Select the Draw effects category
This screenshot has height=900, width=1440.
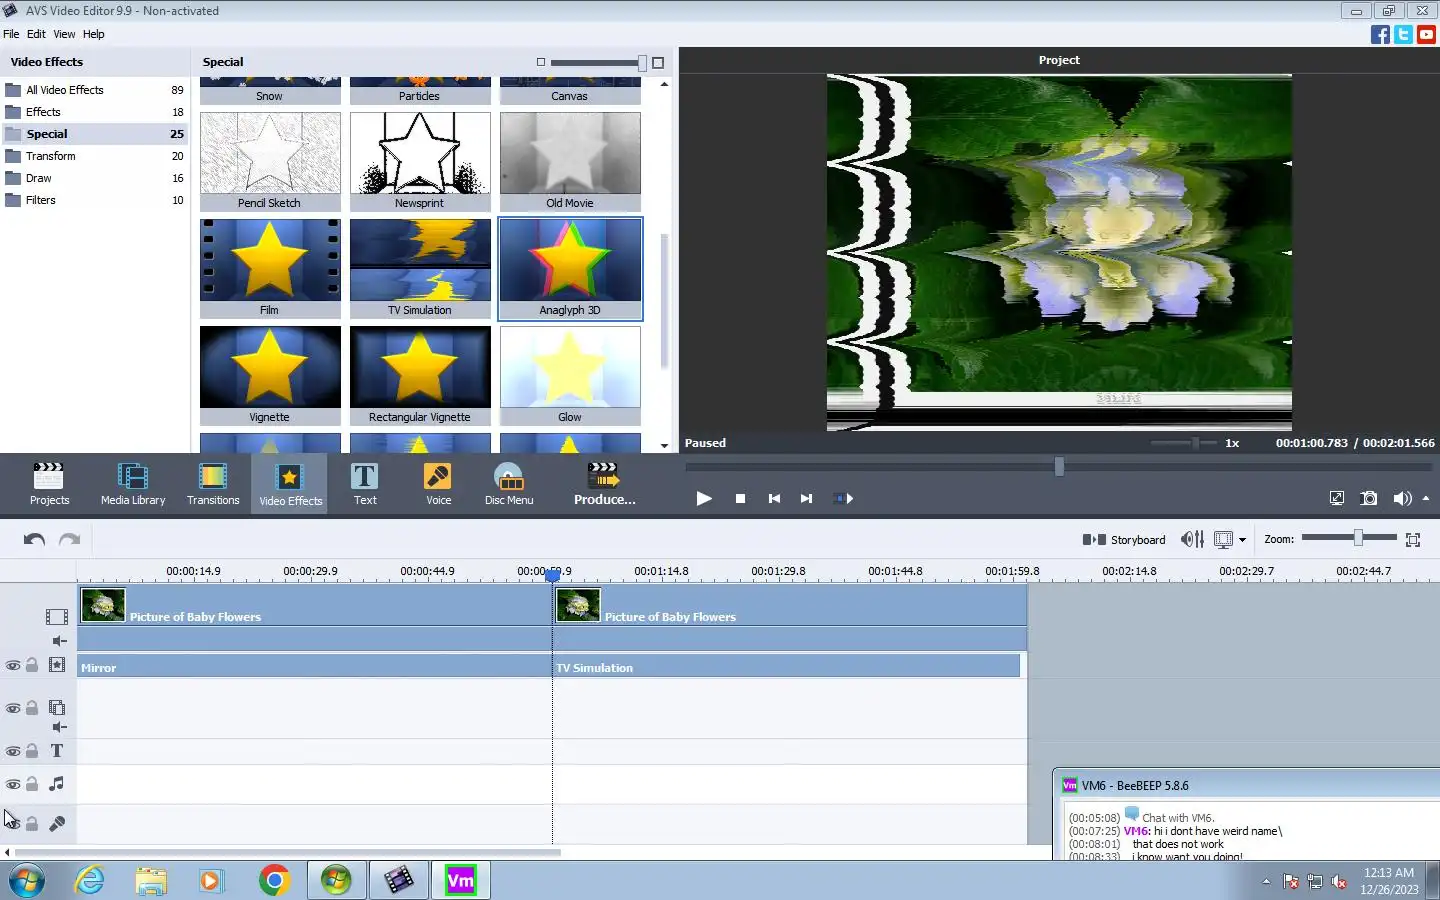tap(94, 178)
